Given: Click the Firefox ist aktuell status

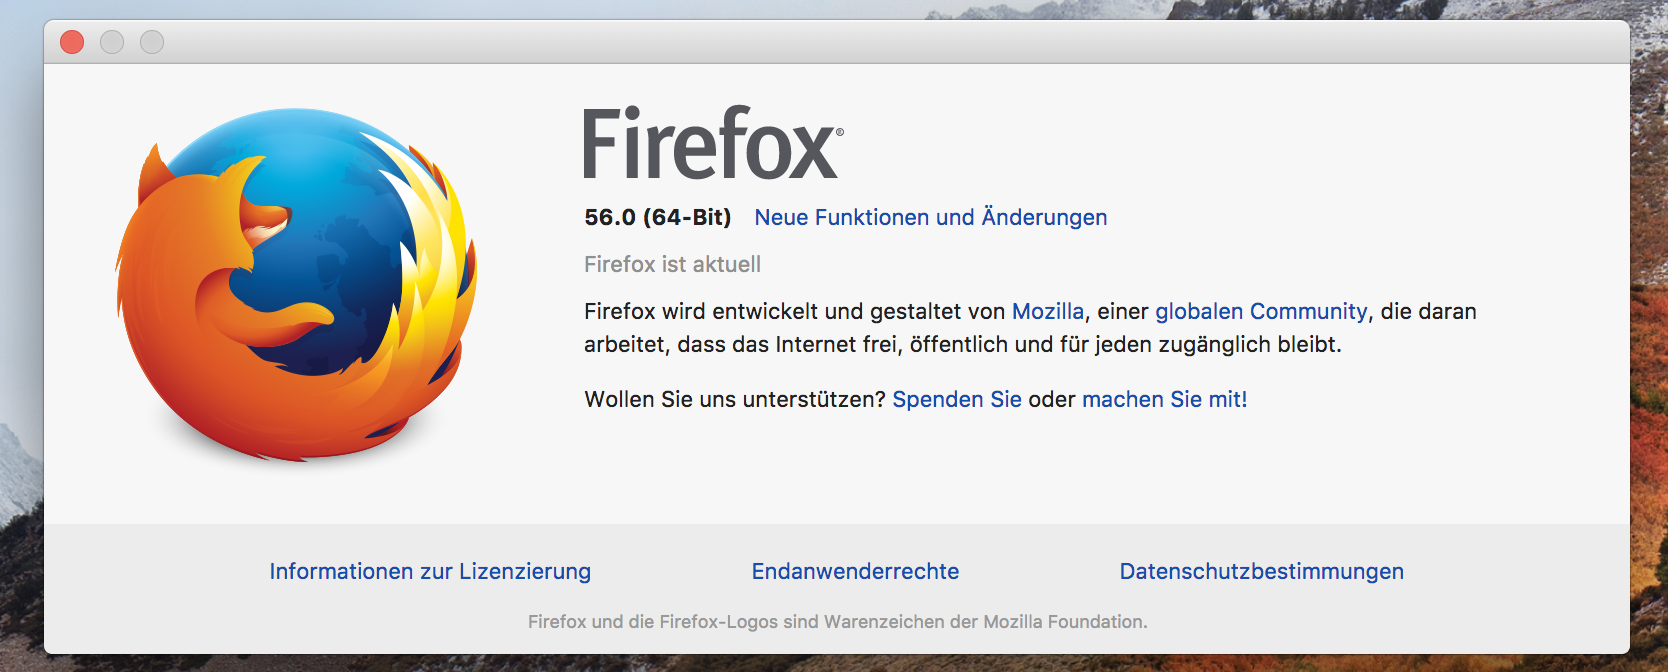Looking at the screenshot, I should 672,264.
